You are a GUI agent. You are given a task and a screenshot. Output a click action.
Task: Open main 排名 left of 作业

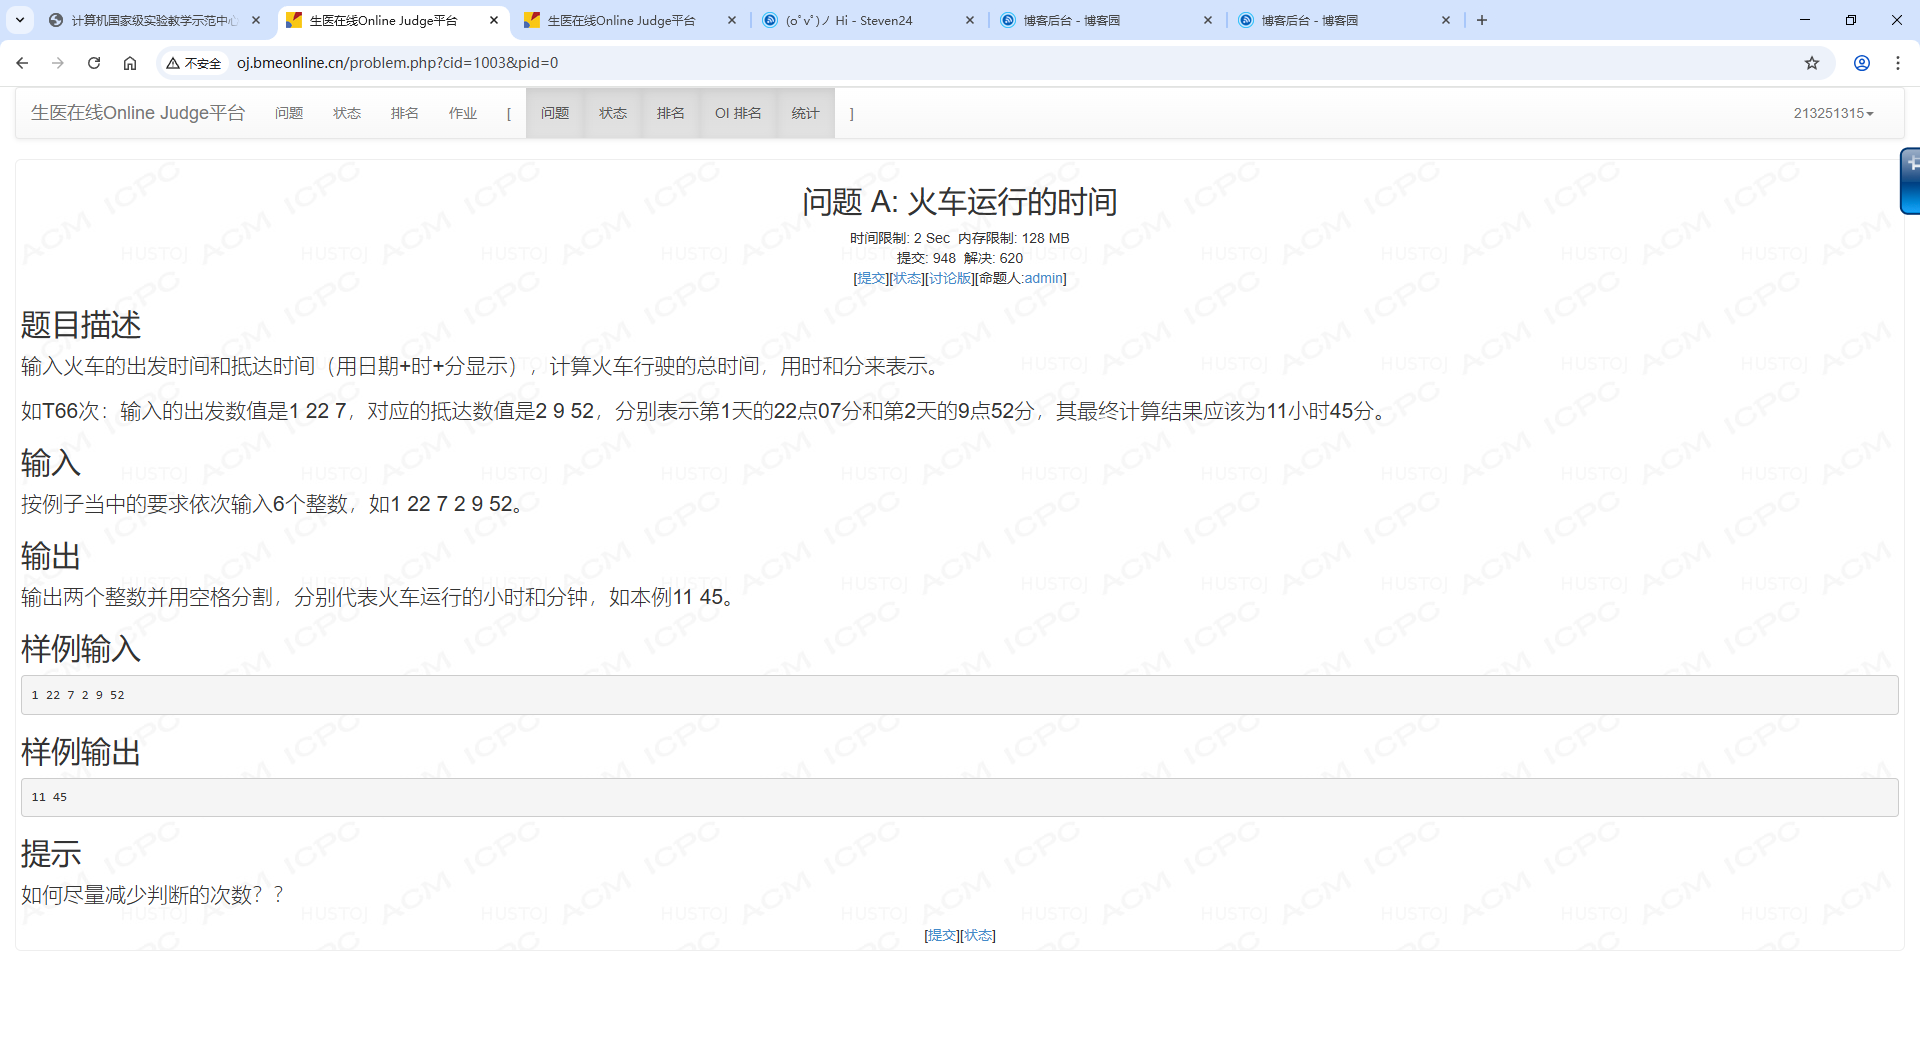[405, 113]
